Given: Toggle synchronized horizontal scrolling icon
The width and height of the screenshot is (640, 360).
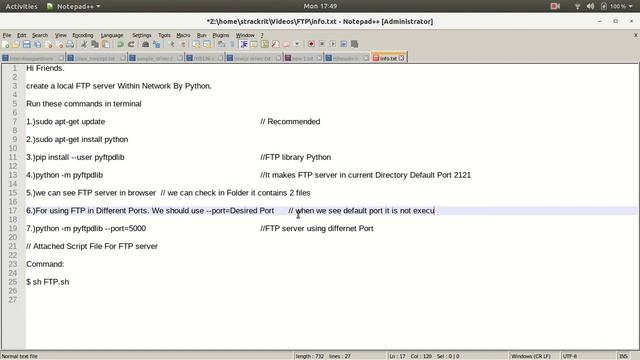Looking at the screenshot, I should coord(207,44).
